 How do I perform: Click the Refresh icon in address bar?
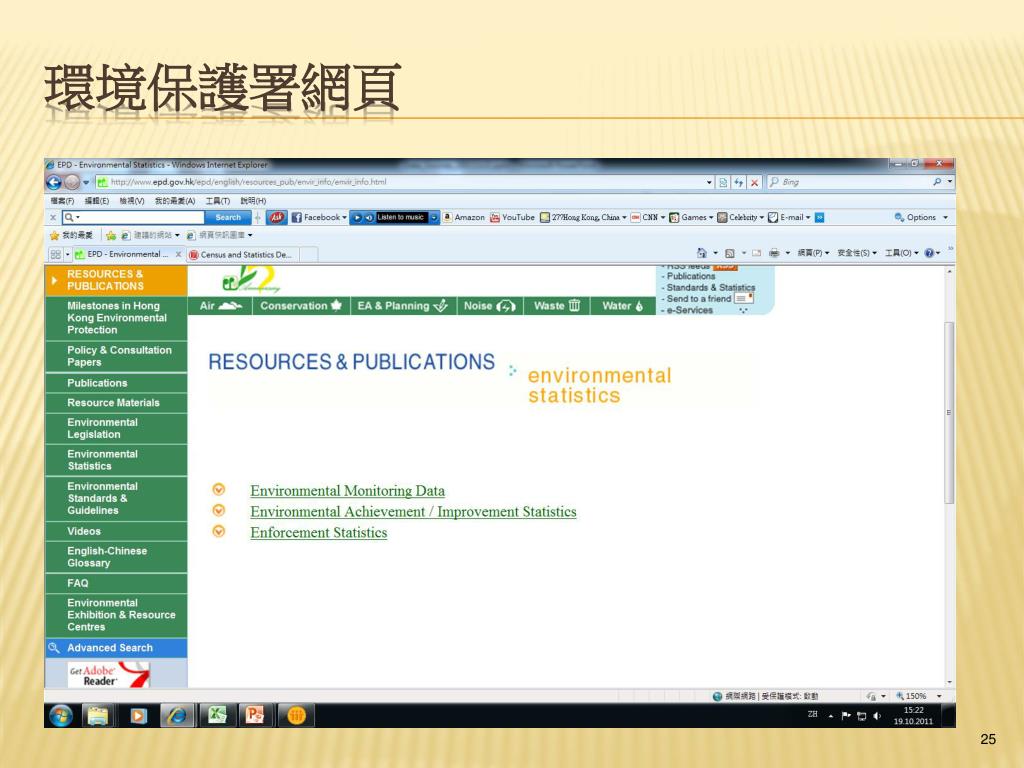(x=738, y=182)
